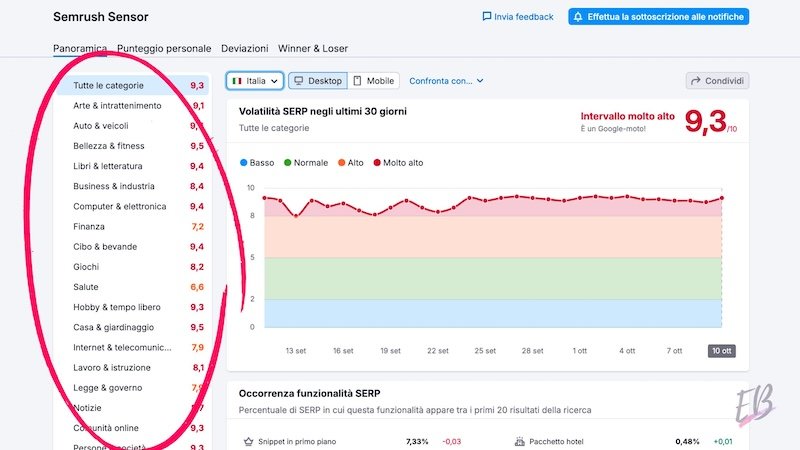This screenshot has height=450, width=800.
Task: Click the large 9,3 volatility score
Action: coord(706,121)
